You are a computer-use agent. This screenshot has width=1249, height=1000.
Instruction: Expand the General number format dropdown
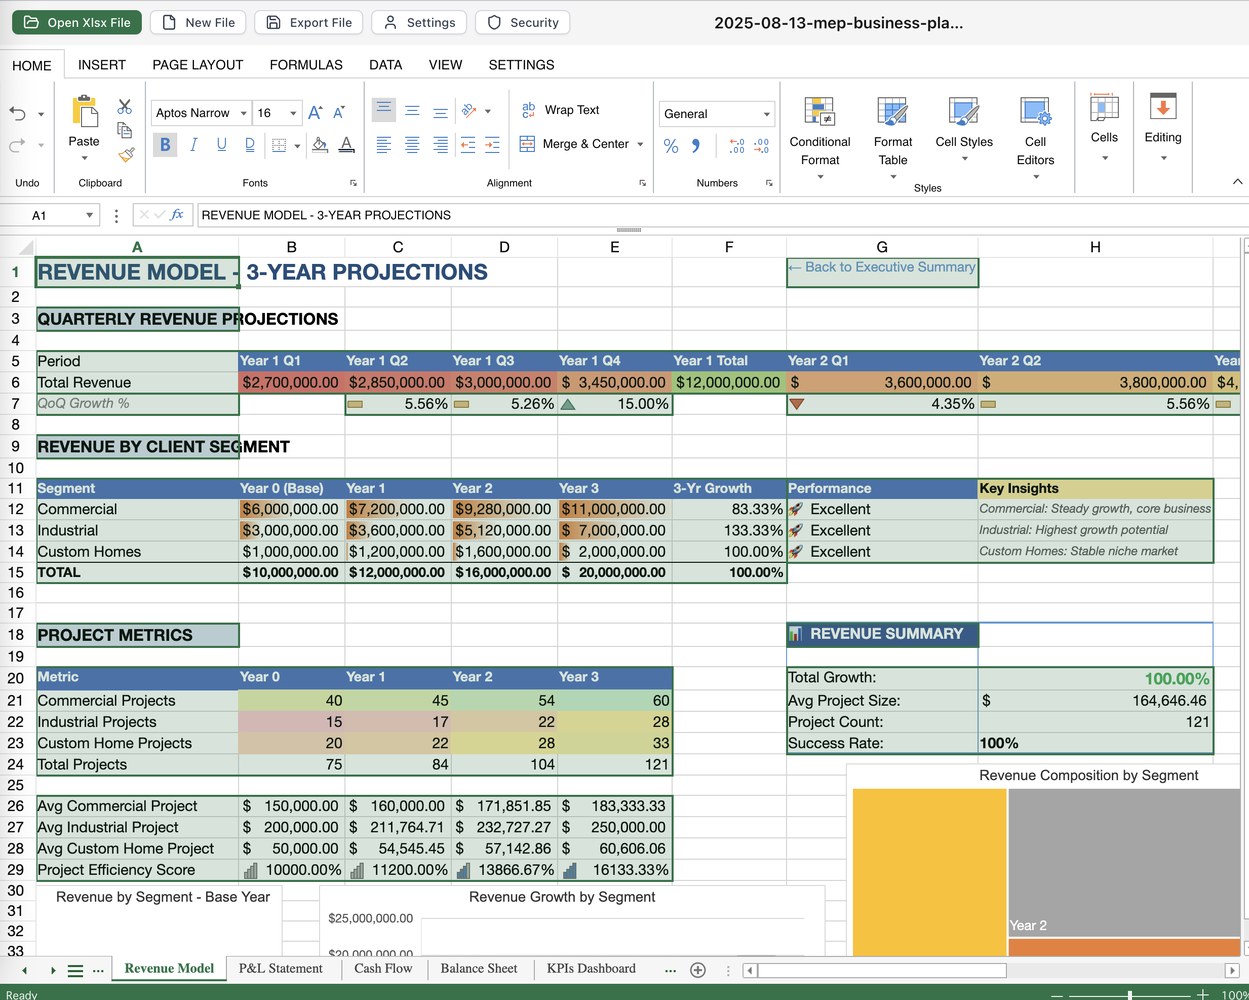tap(766, 114)
